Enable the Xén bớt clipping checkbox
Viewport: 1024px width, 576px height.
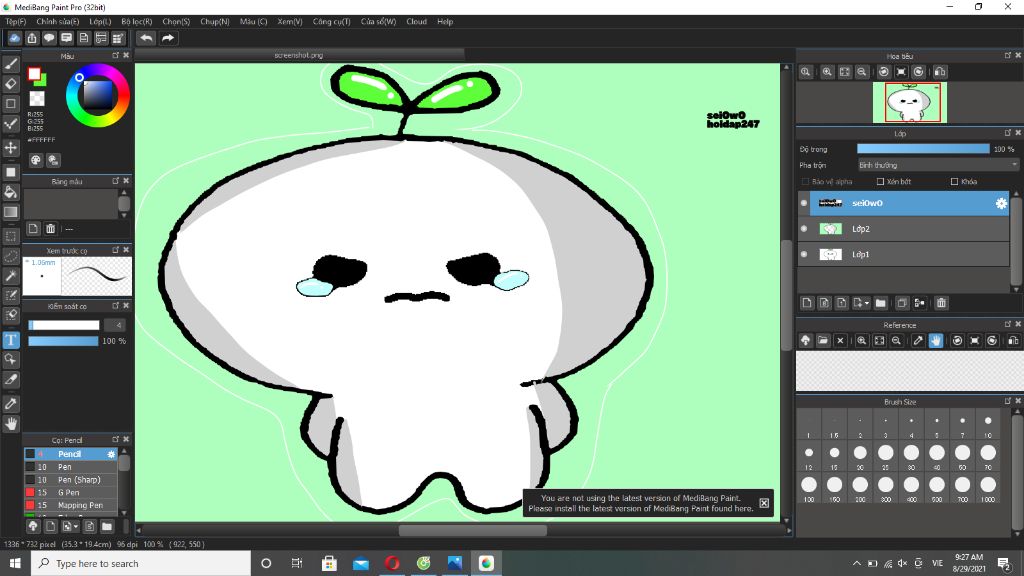pyautogui.click(x=880, y=182)
